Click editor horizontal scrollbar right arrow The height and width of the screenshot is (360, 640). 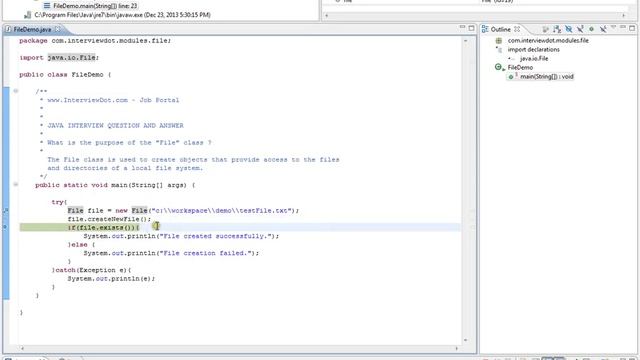(457, 348)
